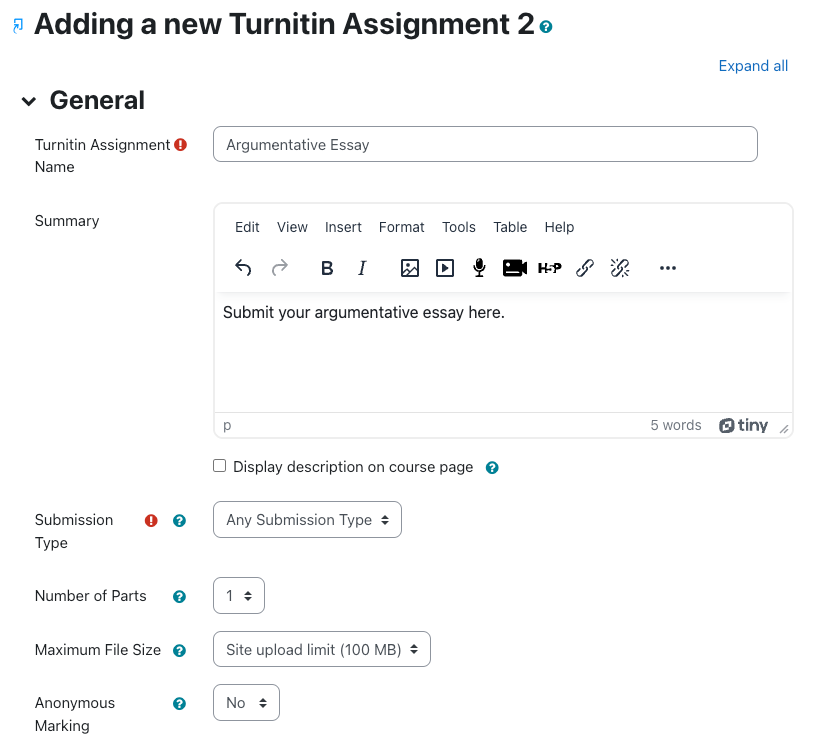Screen dimensions: 824x747
Task: Reveal more toolbar buttons with ellipsis icon
Action: click(x=668, y=268)
